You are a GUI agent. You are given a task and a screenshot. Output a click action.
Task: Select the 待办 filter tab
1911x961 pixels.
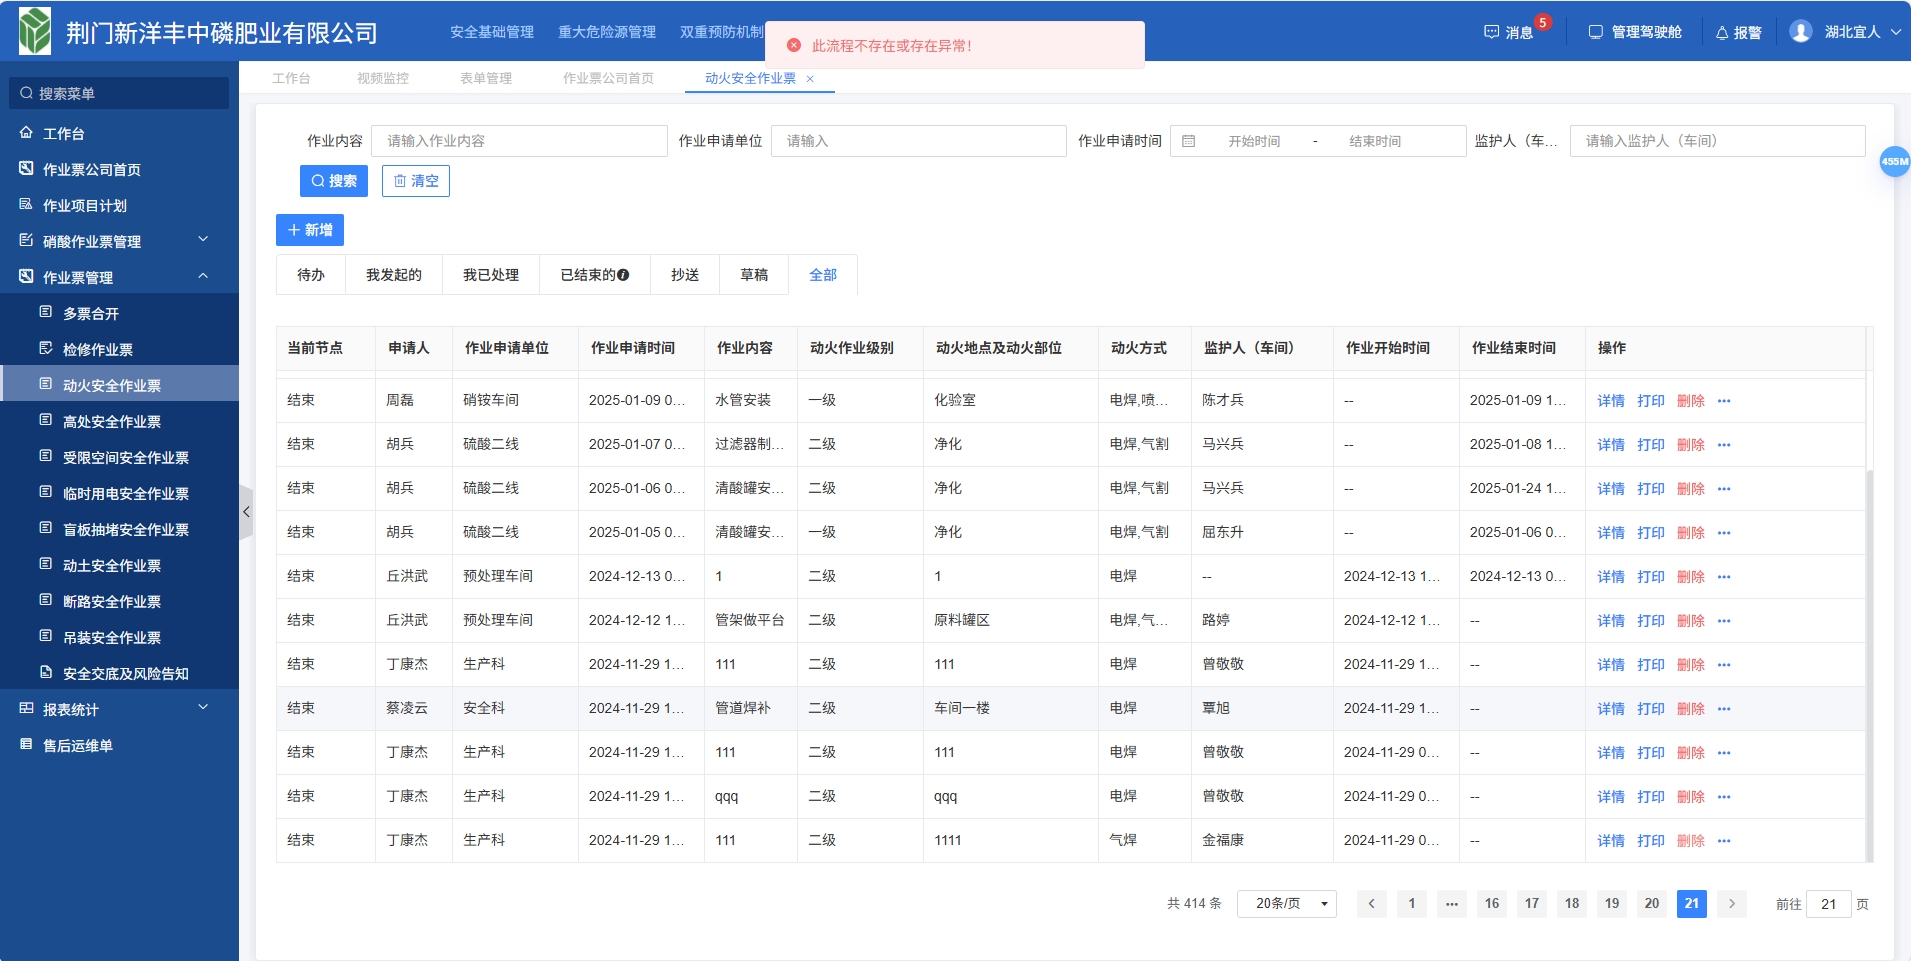click(311, 275)
